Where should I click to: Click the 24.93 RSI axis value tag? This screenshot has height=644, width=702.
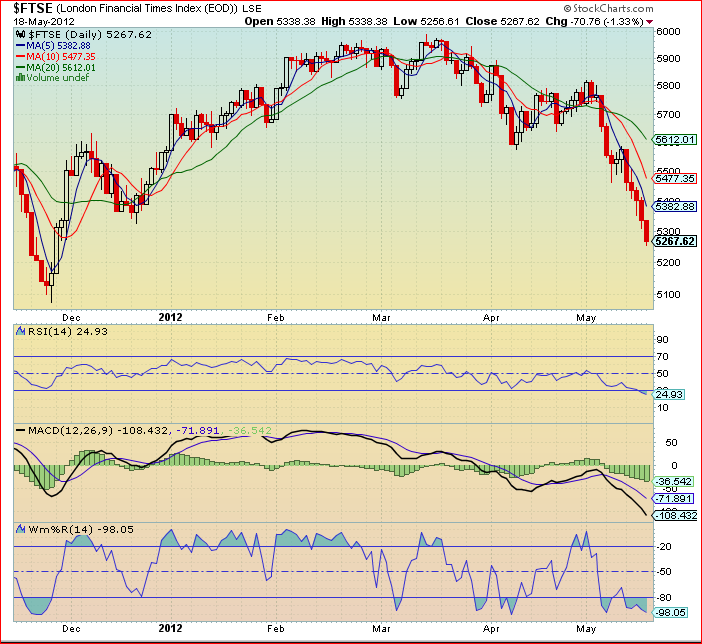point(669,394)
